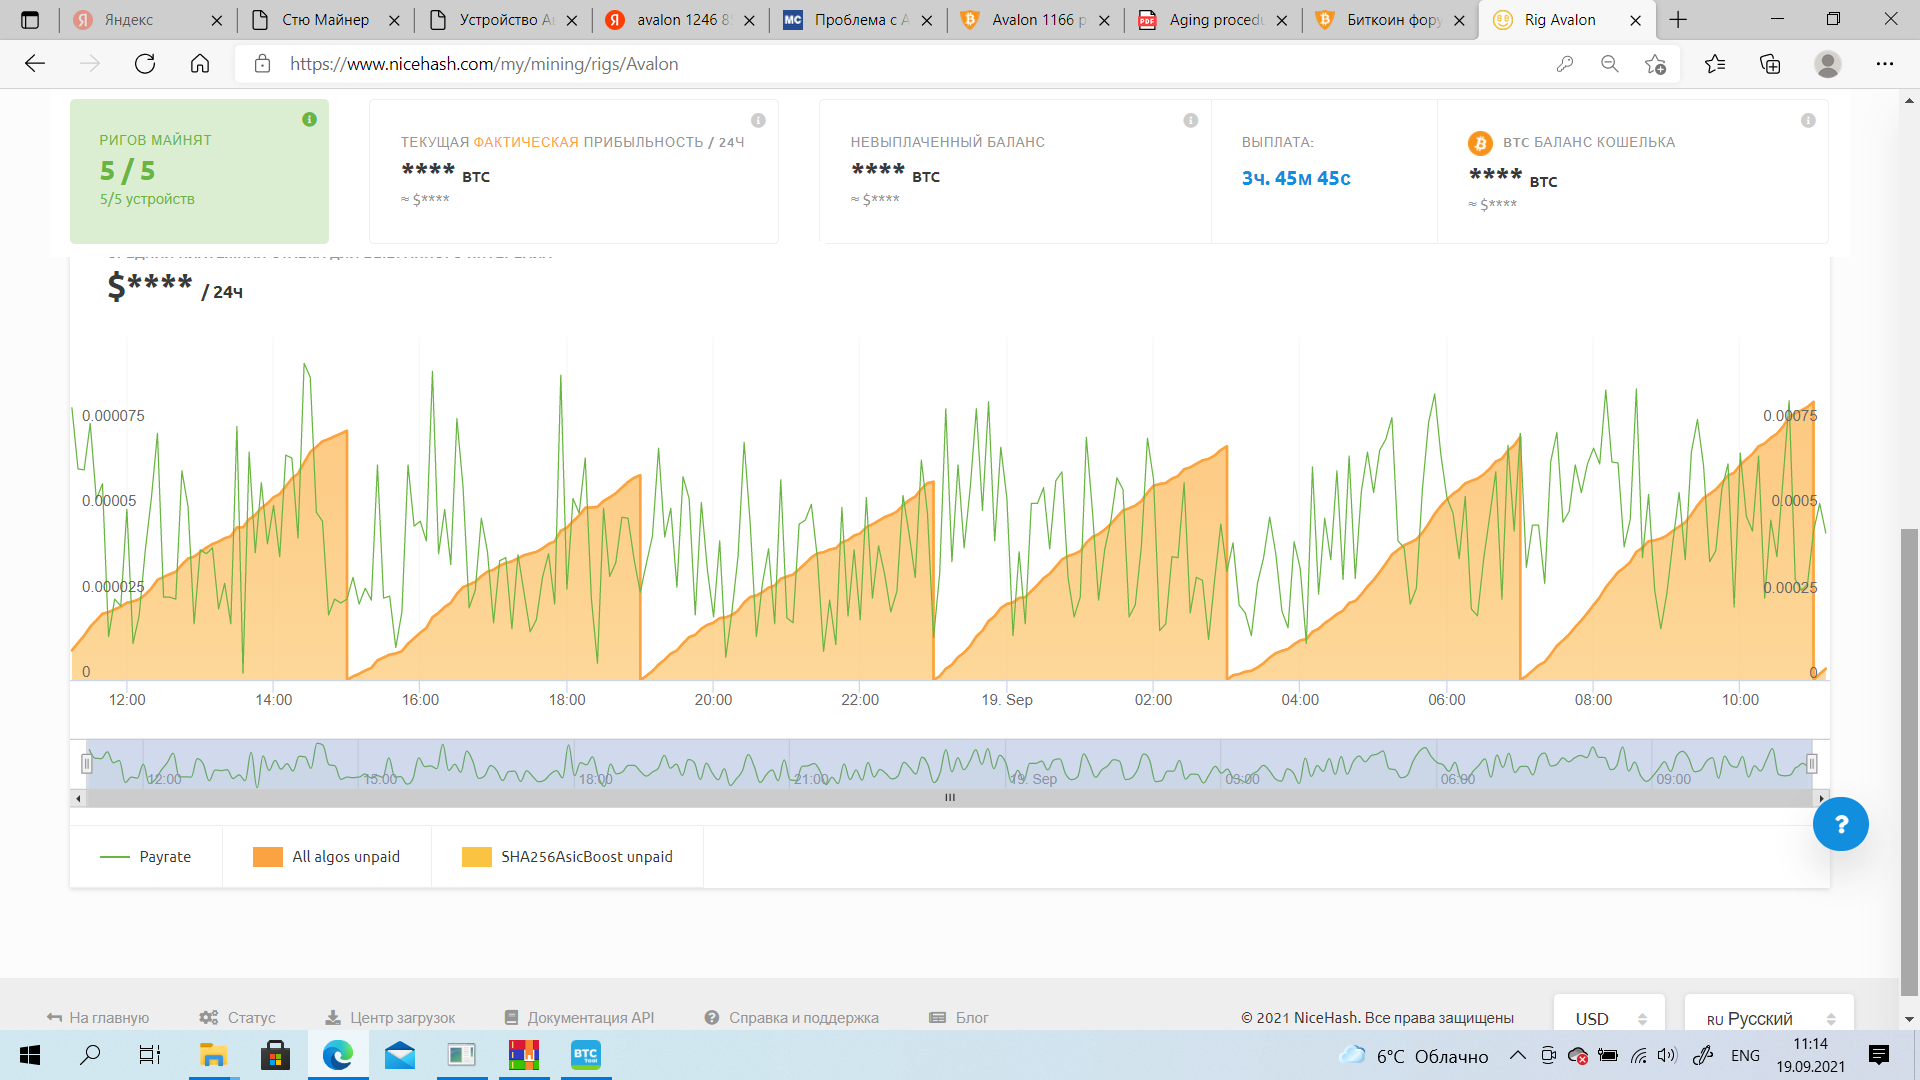
Task: Click browser zoom magnifier icon in address bar
Action: pyautogui.click(x=1609, y=64)
